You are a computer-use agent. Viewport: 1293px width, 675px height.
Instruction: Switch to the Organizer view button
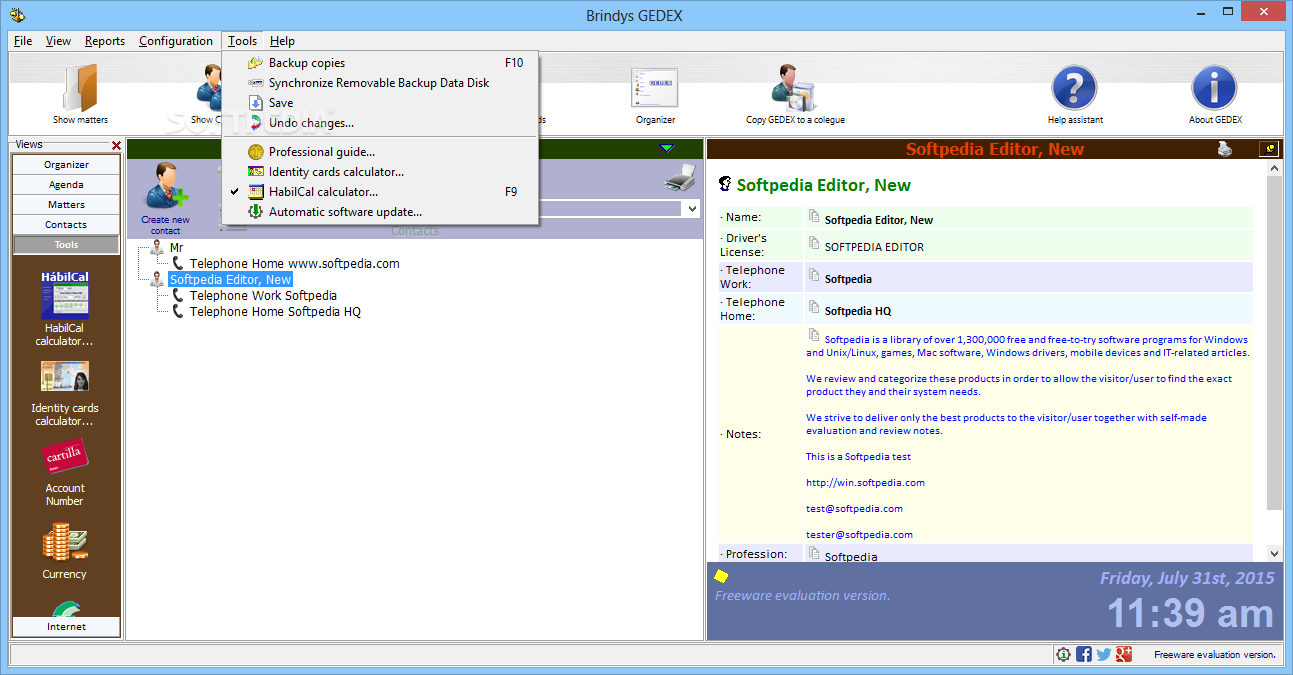click(66, 165)
